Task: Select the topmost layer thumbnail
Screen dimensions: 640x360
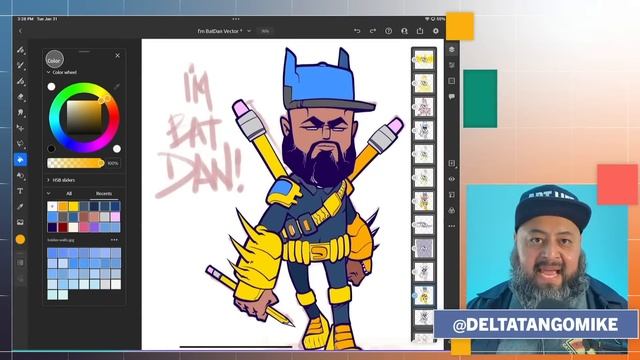Action: 424,60
